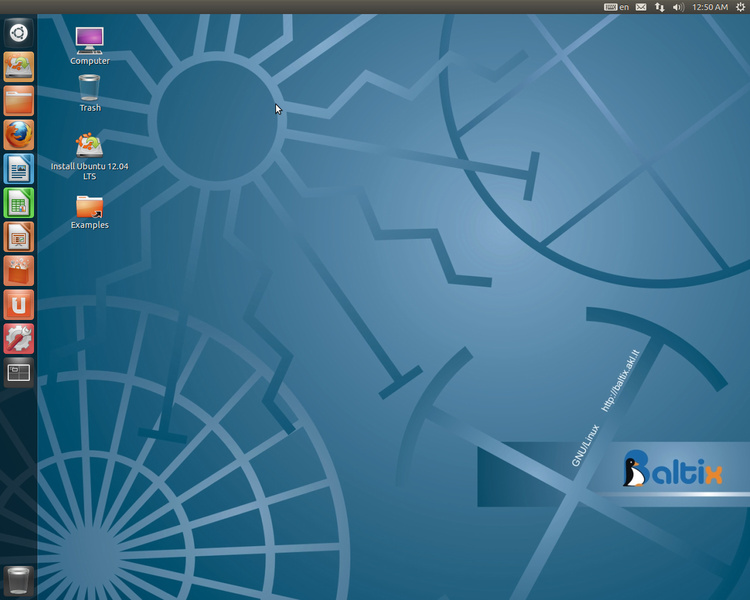This screenshot has width=750, height=600.
Task: Open LibreOffice Calc from the launcher
Action: tap(19, 203)
